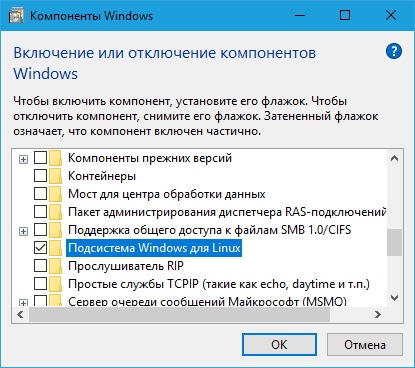Expand Сервер очереди сообщений Майкрософт node
Viewport: 415px width, 368px height.
(x=23, y=303)
